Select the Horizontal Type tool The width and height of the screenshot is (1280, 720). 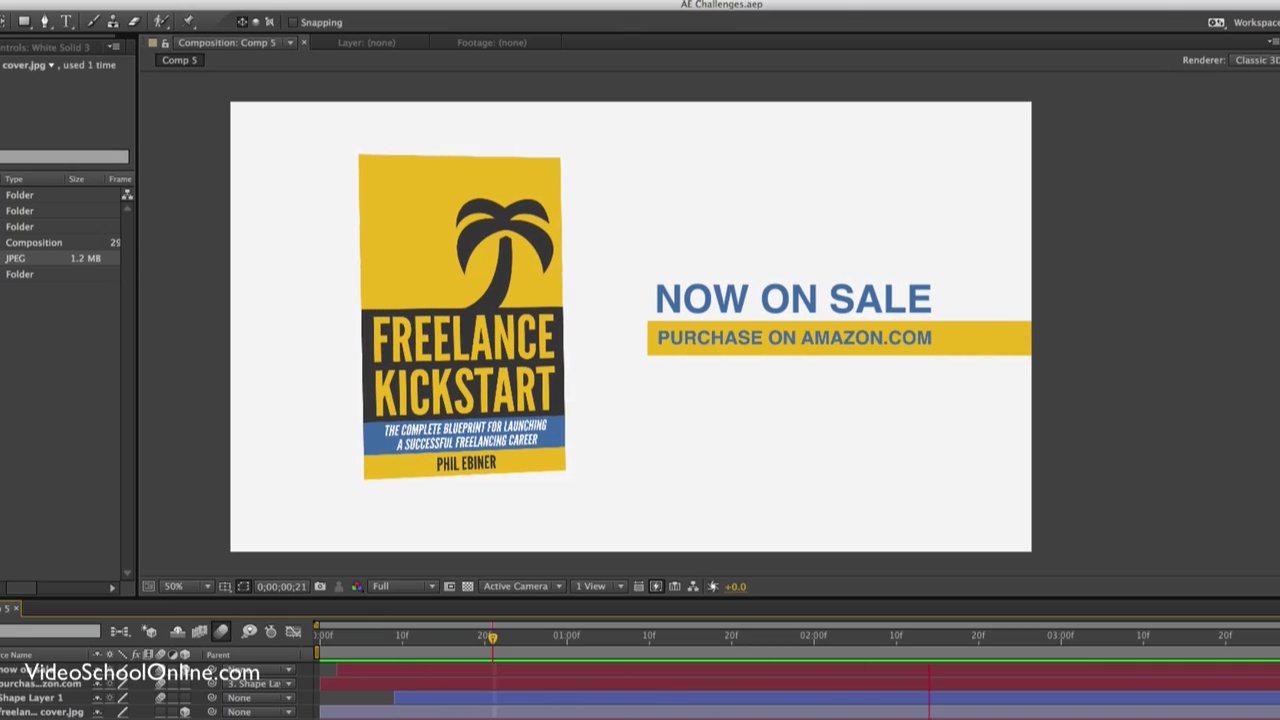(x=66, y=21)
